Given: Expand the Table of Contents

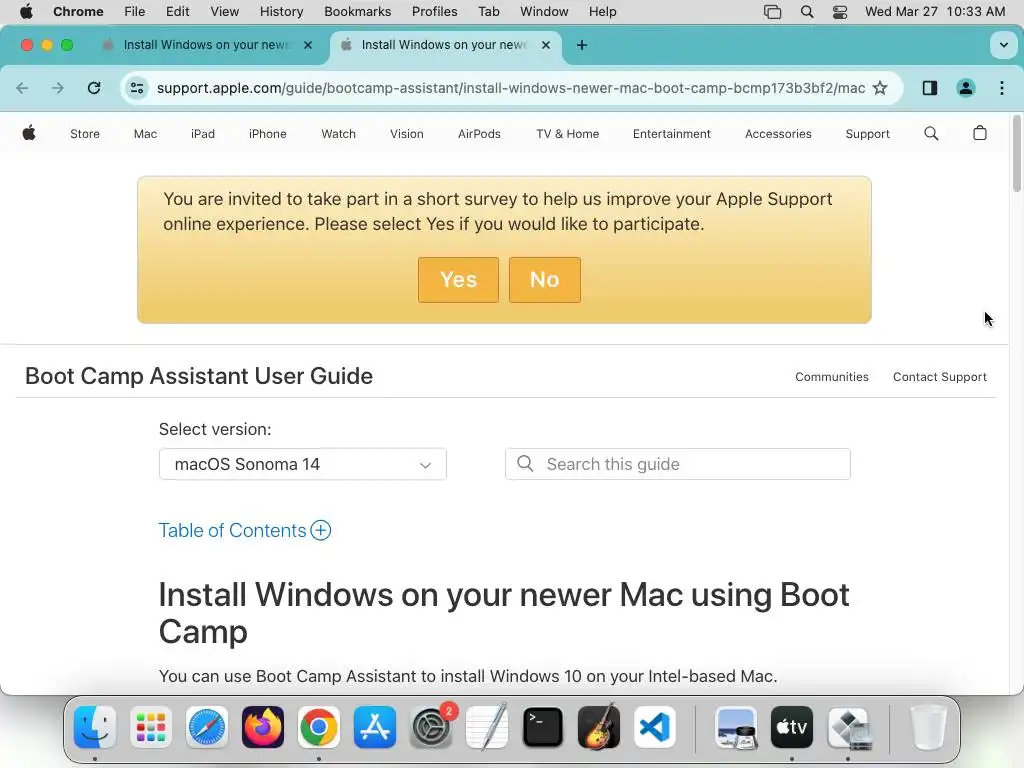Looking at the screenshot, I should 245,530.
